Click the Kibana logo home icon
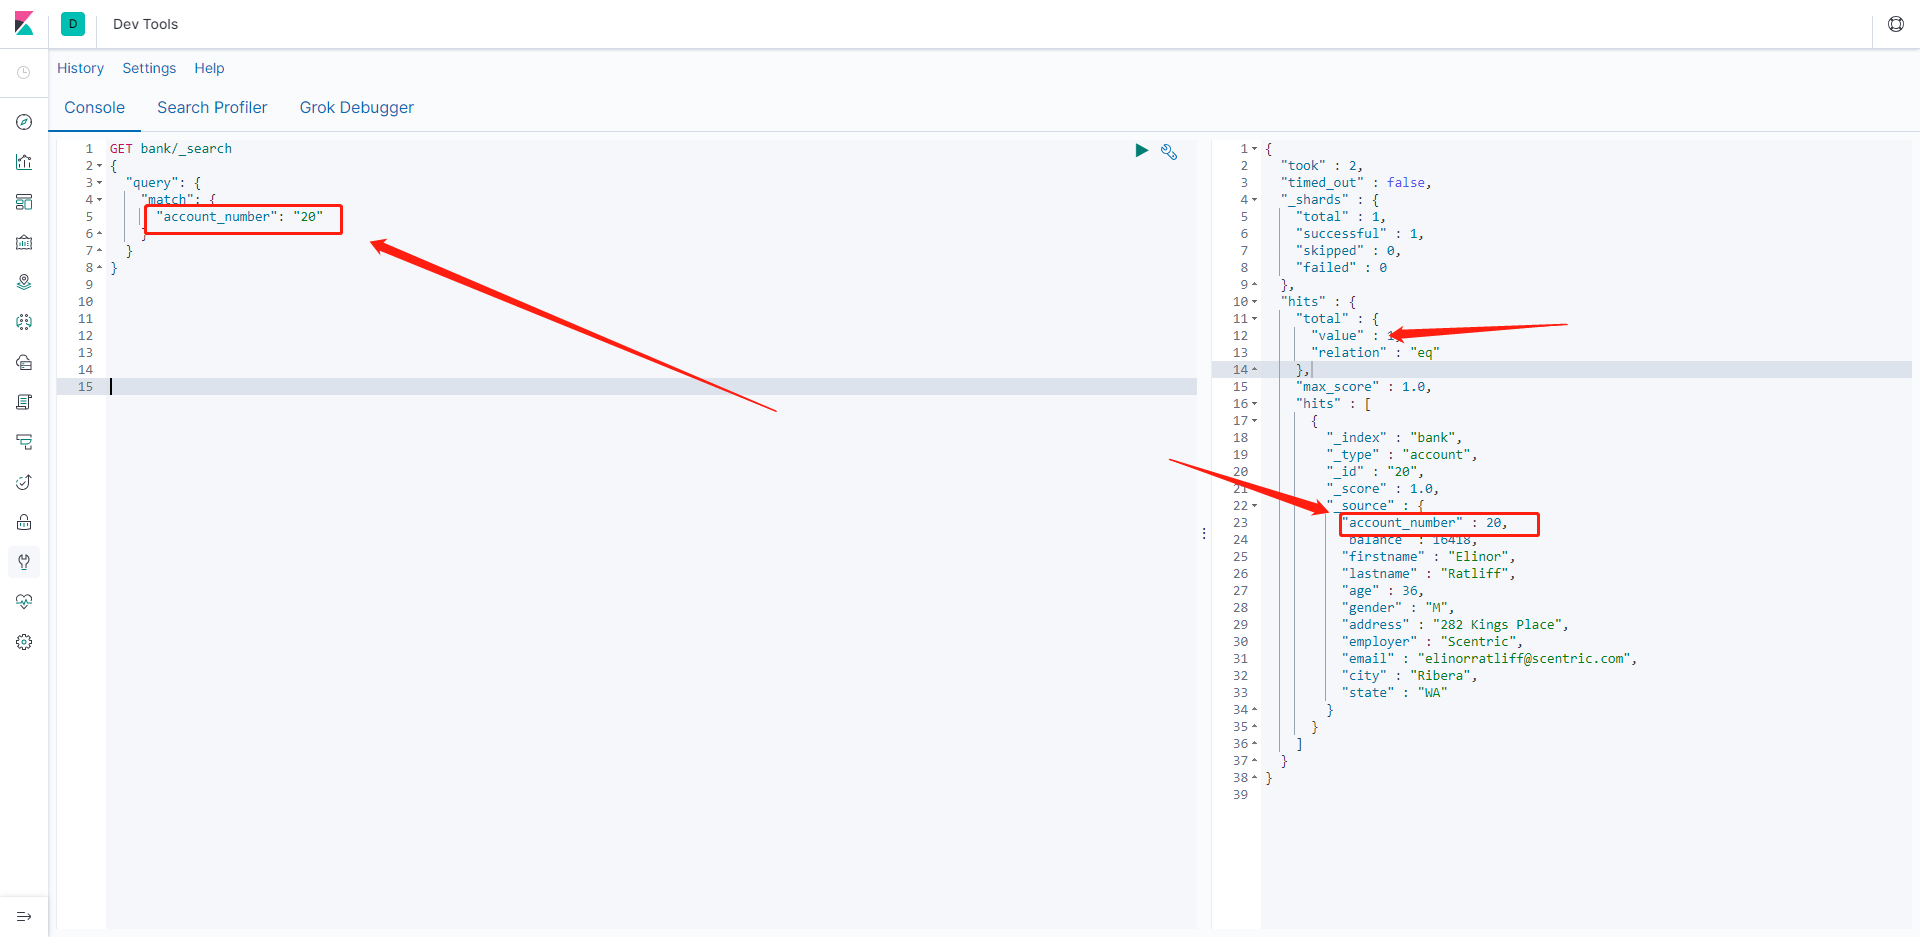This screenshot has width=1920, height=937. (24, 24)
